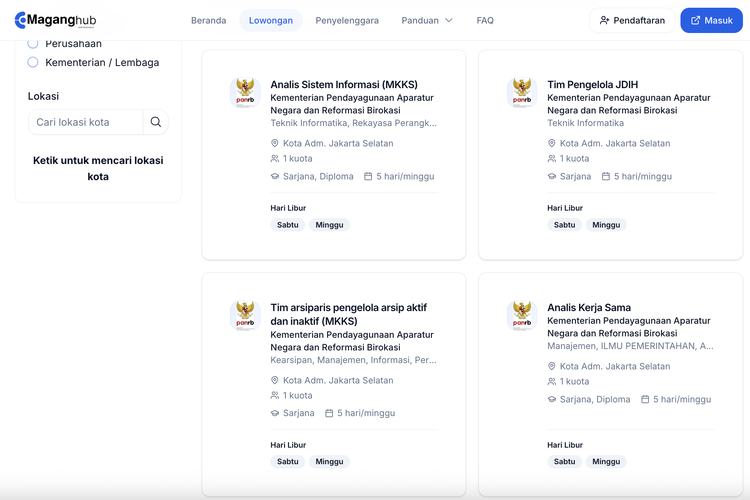Click calendar icon on Analis Sistem Informasi card

pos(368,176)
